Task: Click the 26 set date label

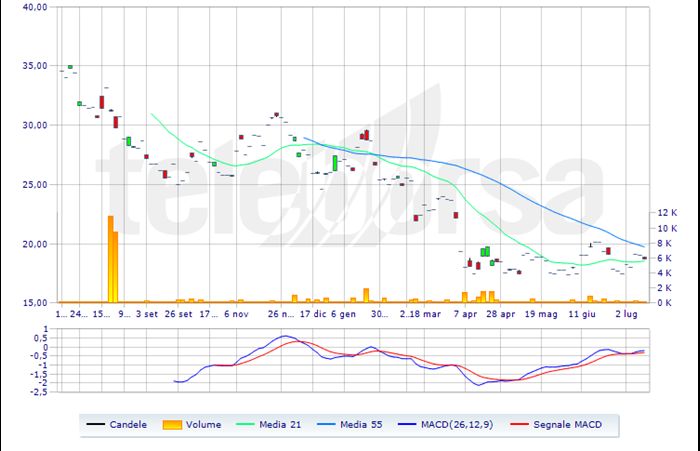Action: click(178, 314)
